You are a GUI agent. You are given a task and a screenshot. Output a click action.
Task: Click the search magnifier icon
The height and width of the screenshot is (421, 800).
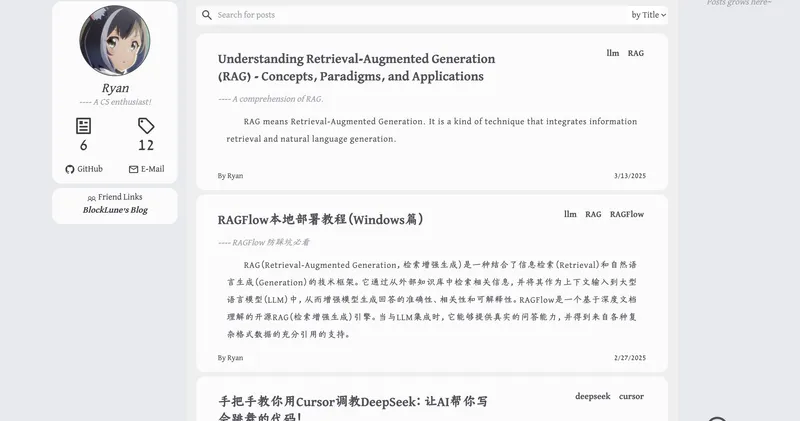(x=206, y=15)
